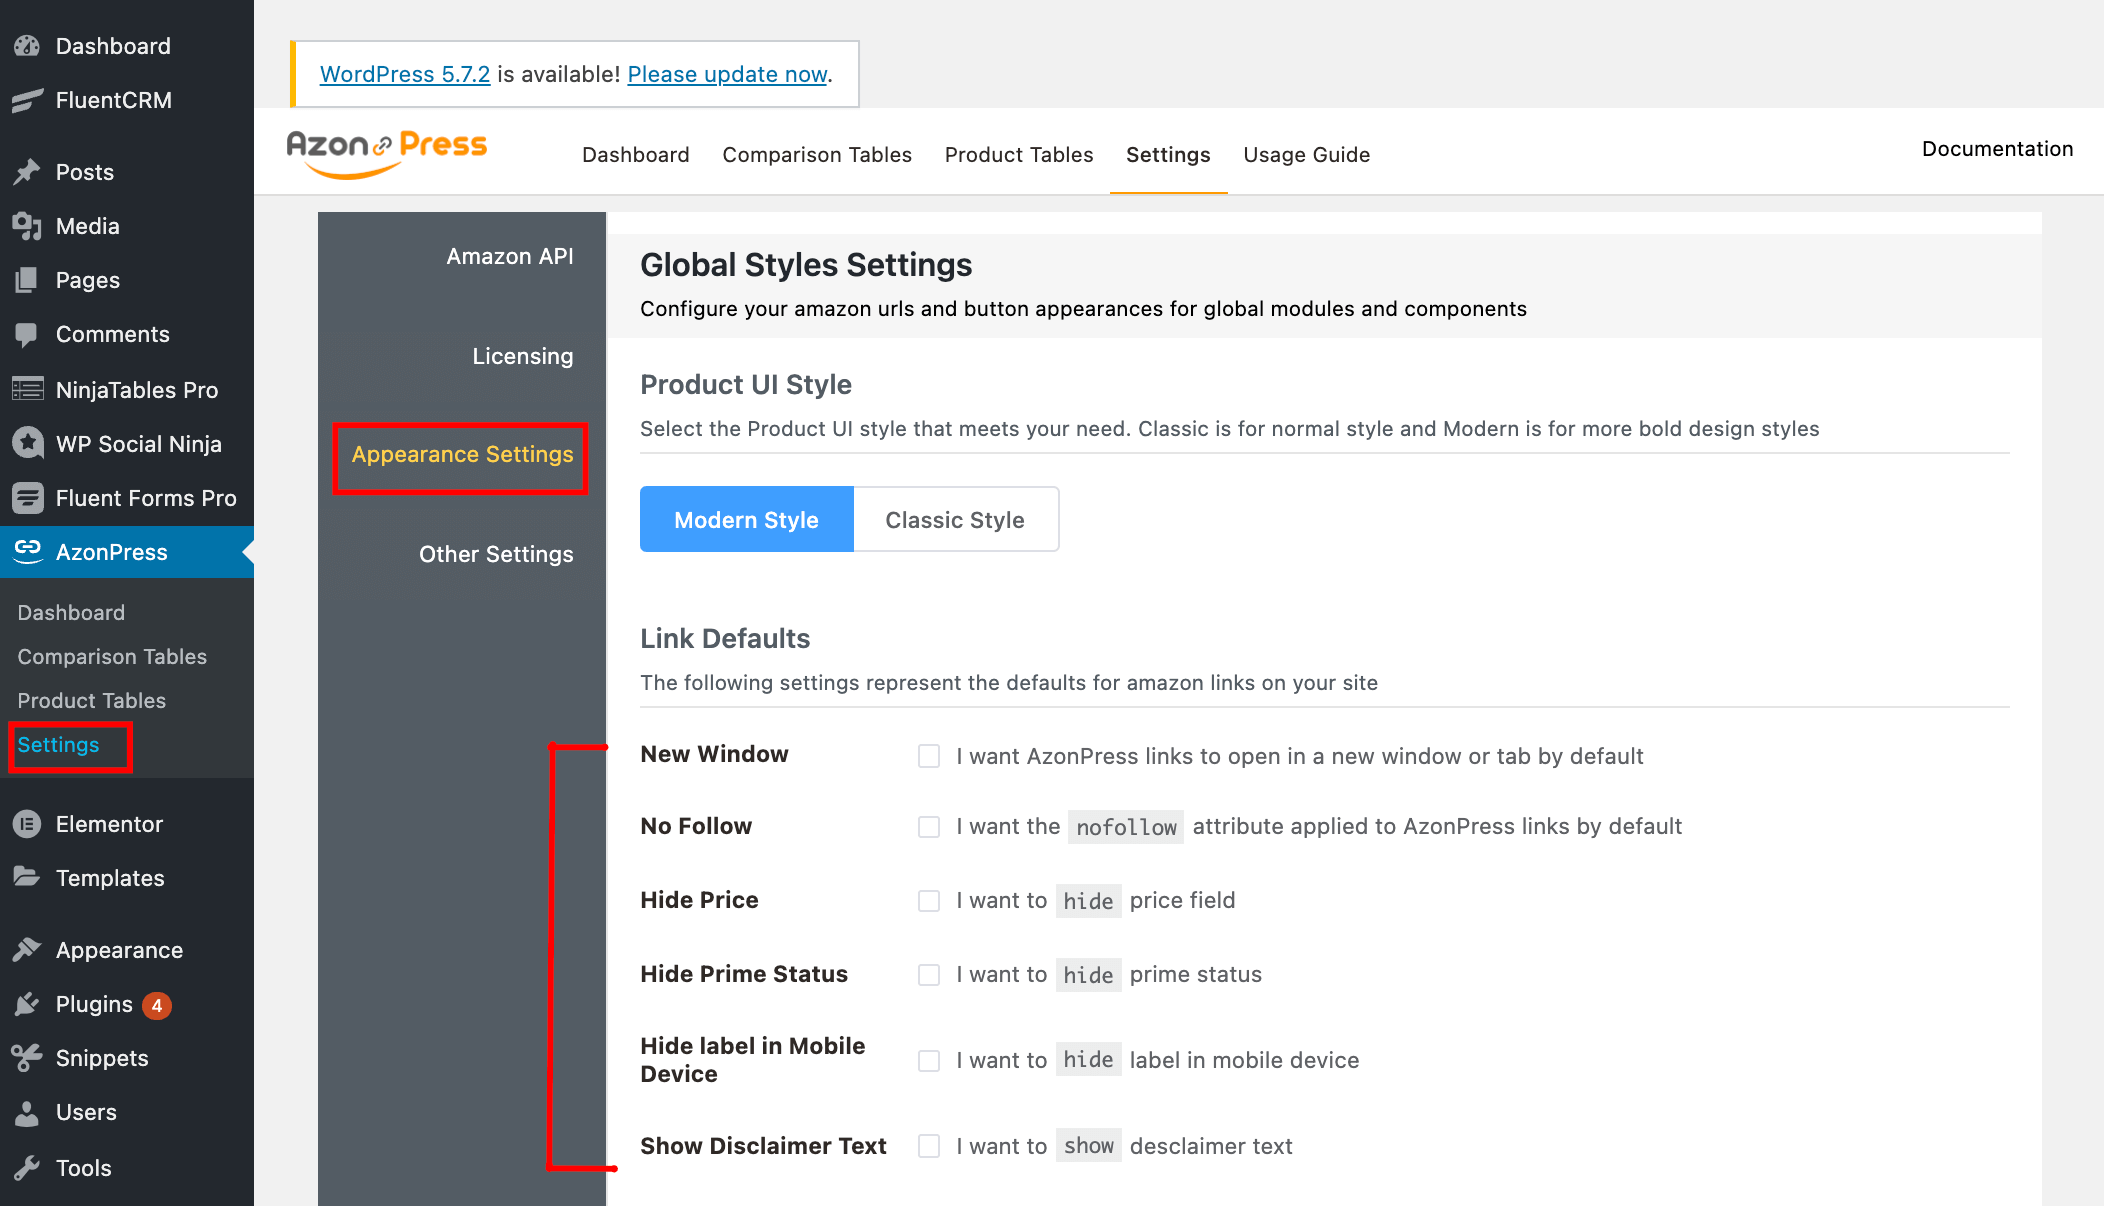Click the 'Product UI Style' heading

[x=746, y=384]
